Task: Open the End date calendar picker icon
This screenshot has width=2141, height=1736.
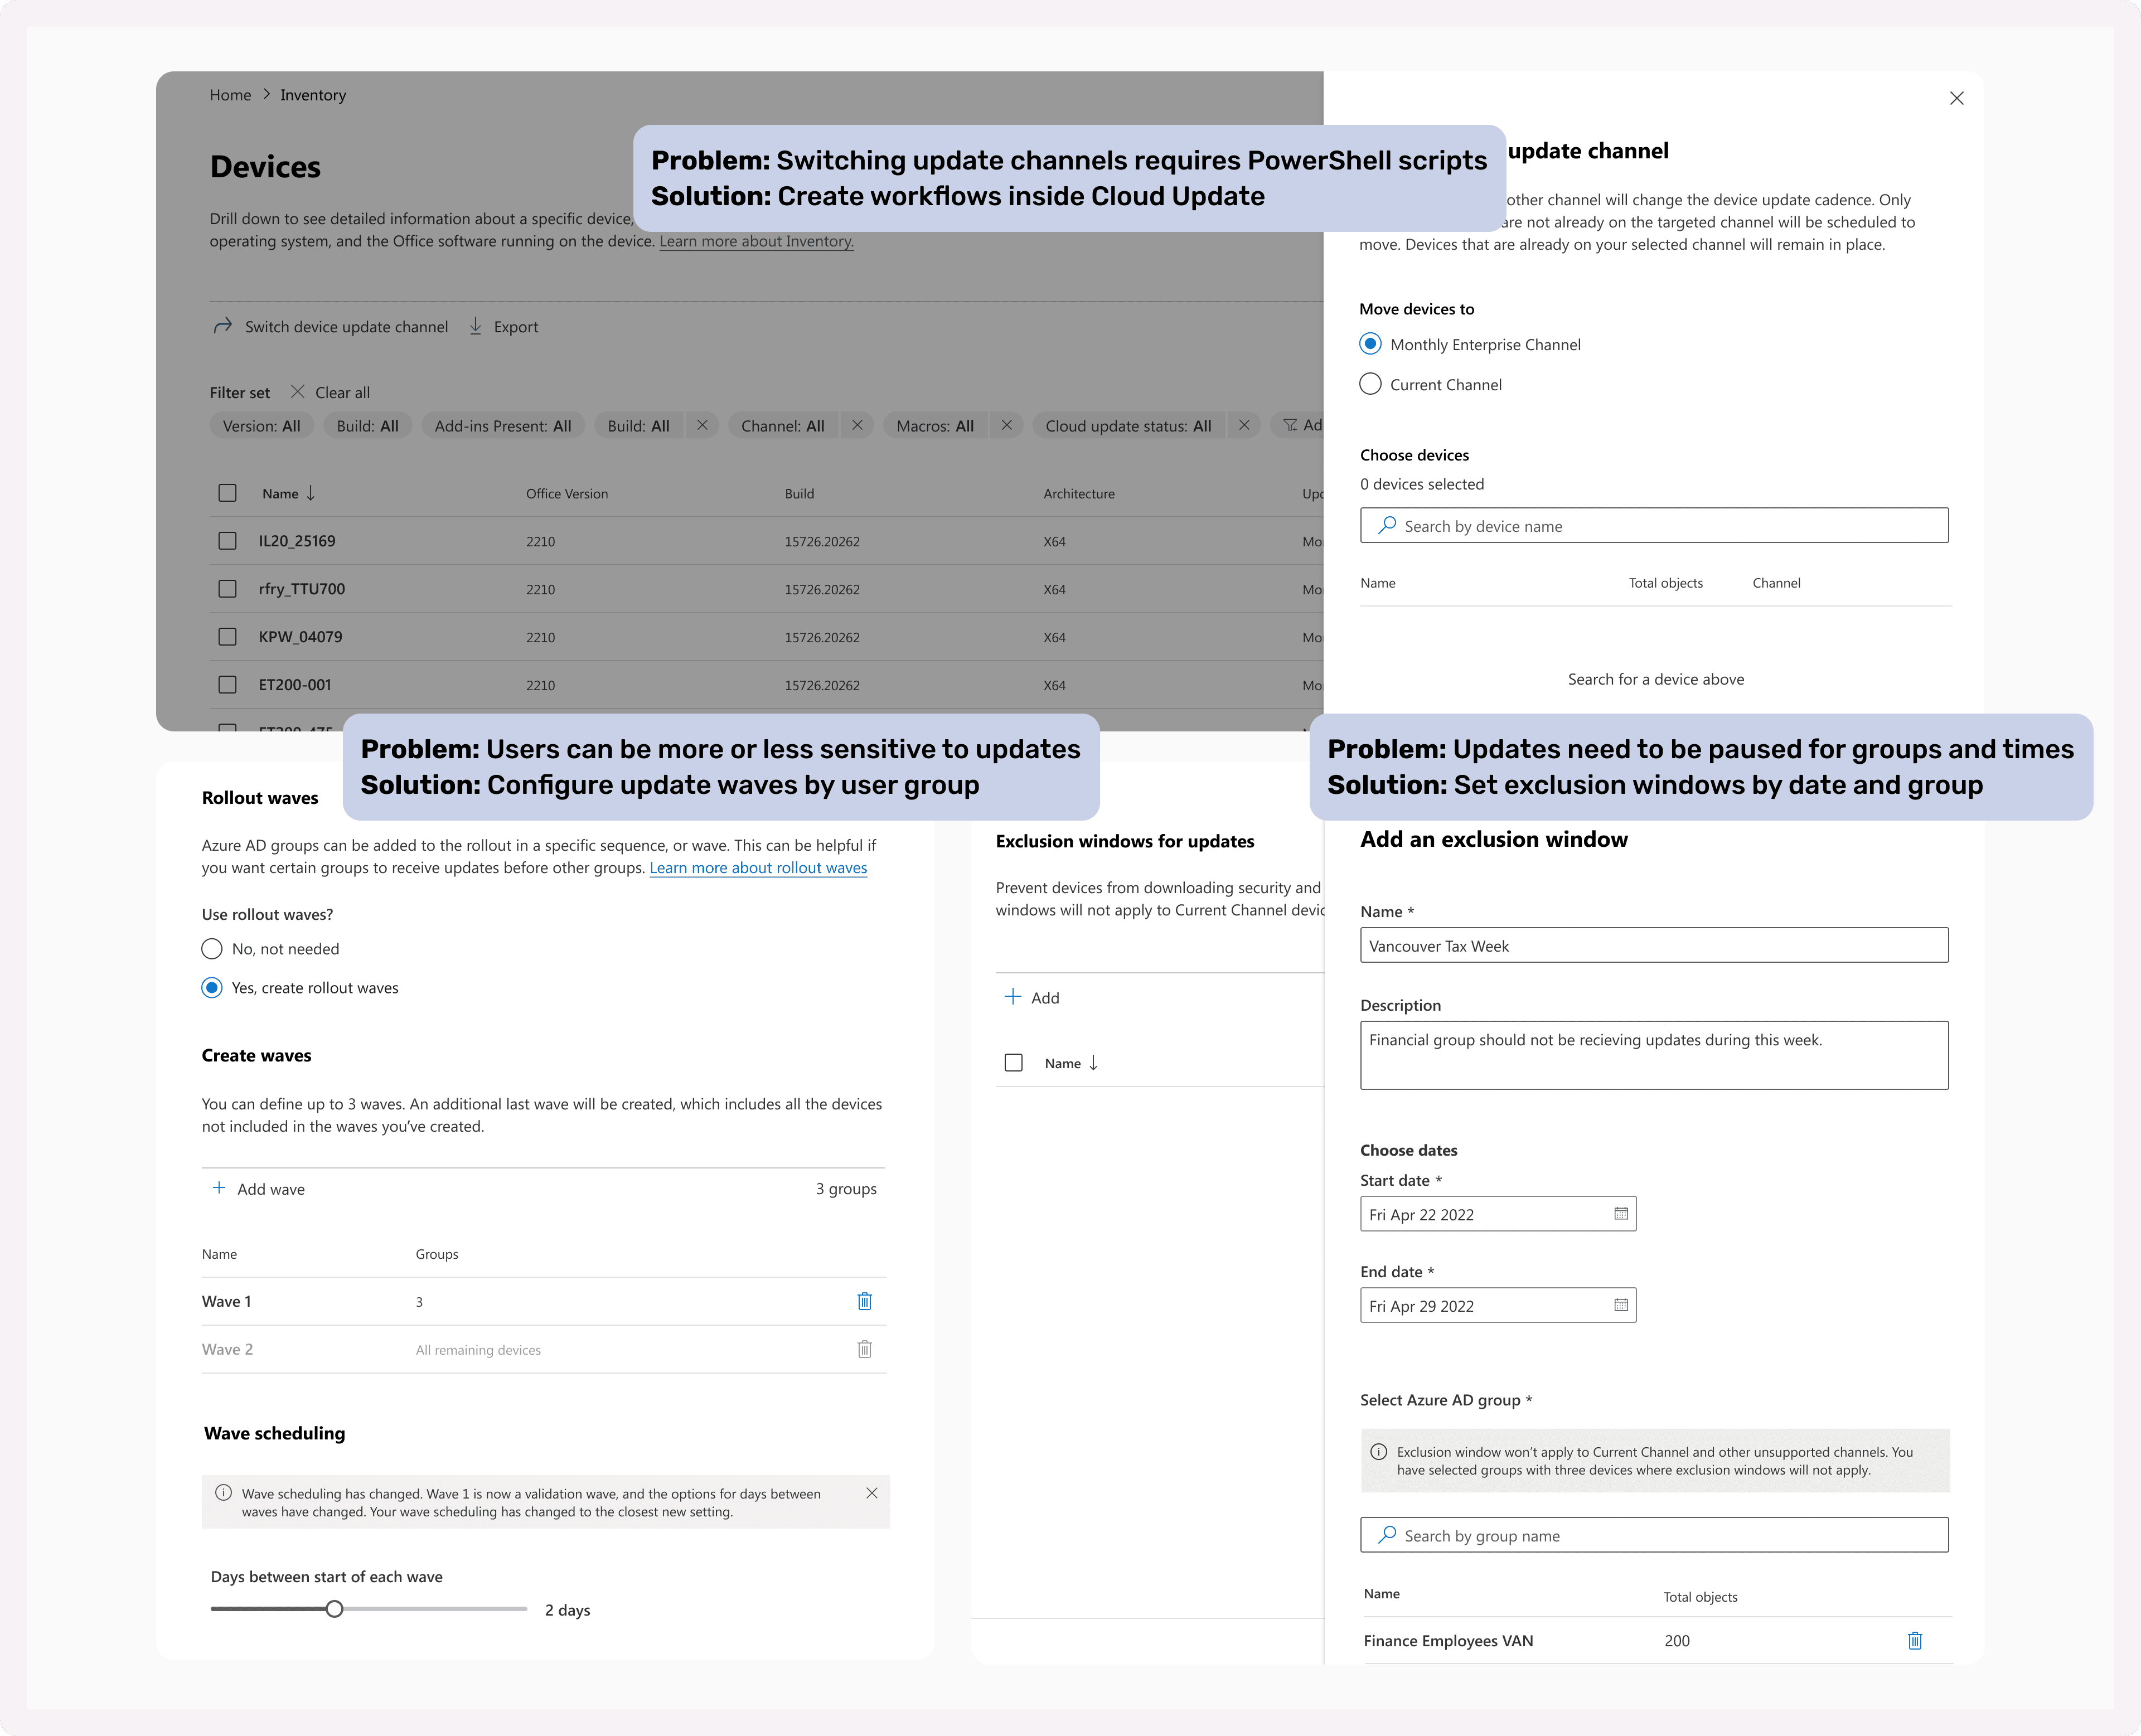Action: click(x=1620, y=1305)
